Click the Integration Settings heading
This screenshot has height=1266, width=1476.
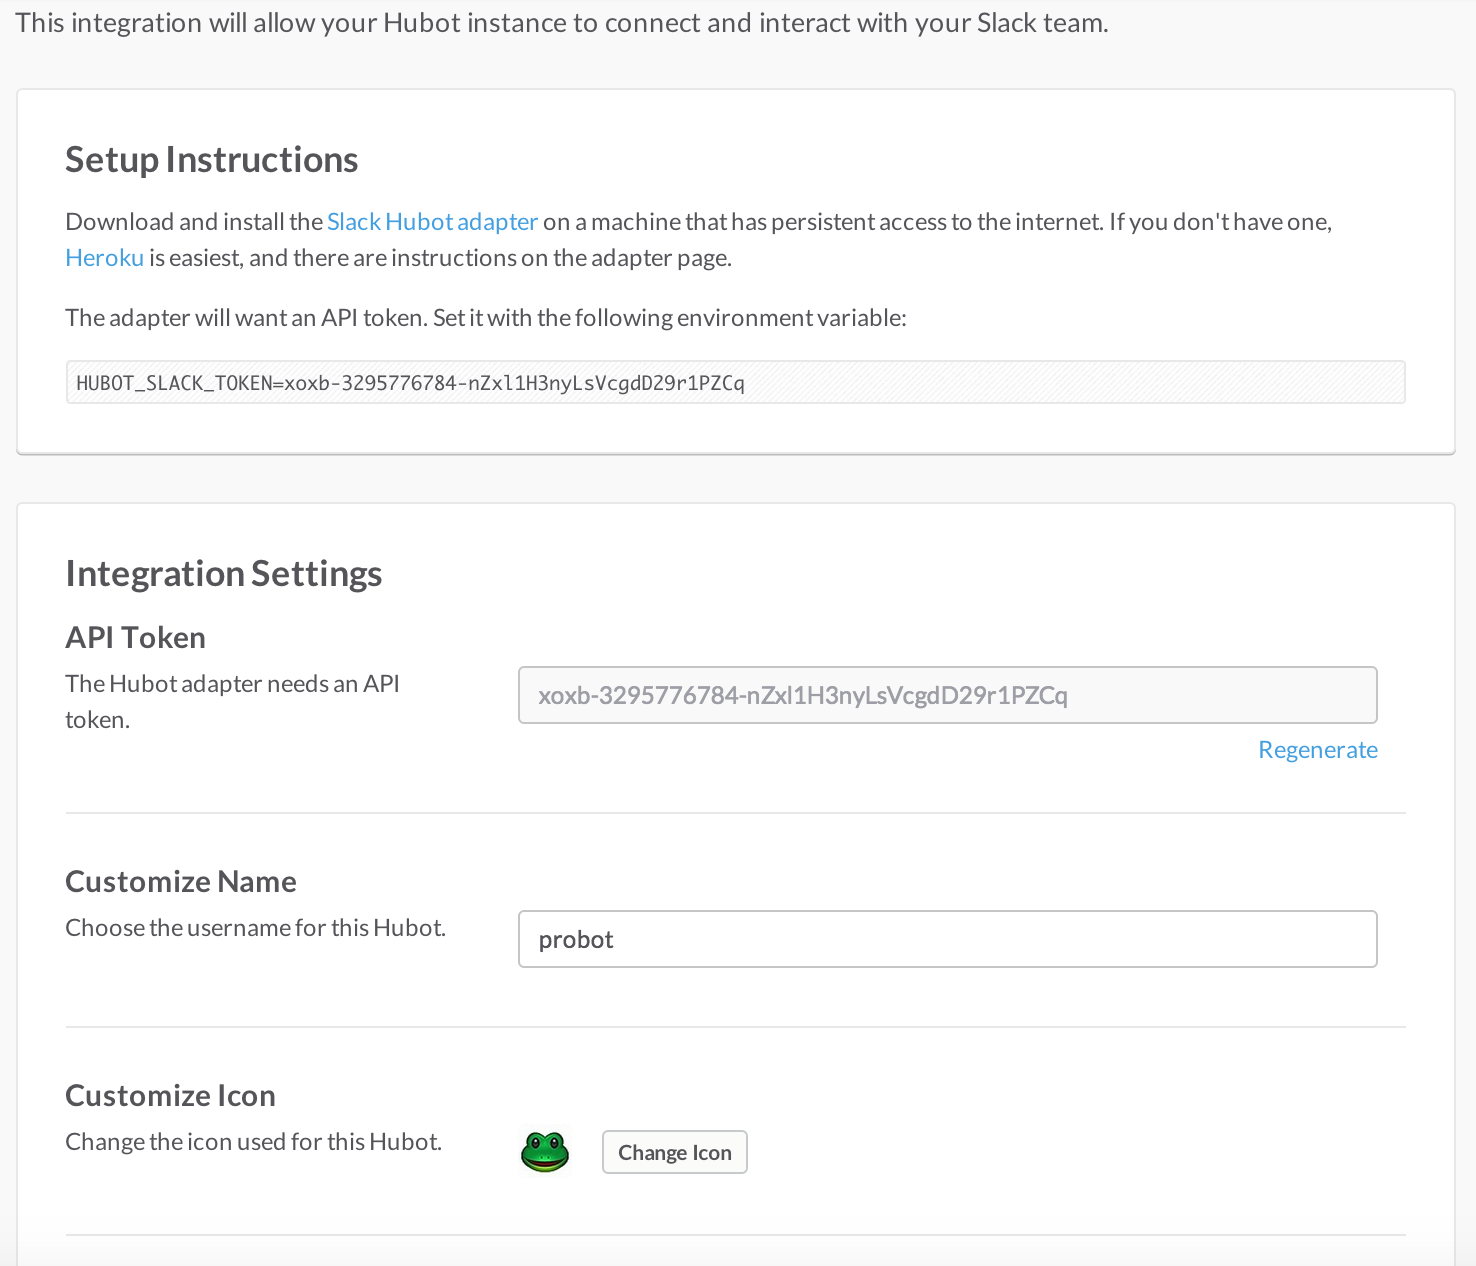(x=224, y=574)
